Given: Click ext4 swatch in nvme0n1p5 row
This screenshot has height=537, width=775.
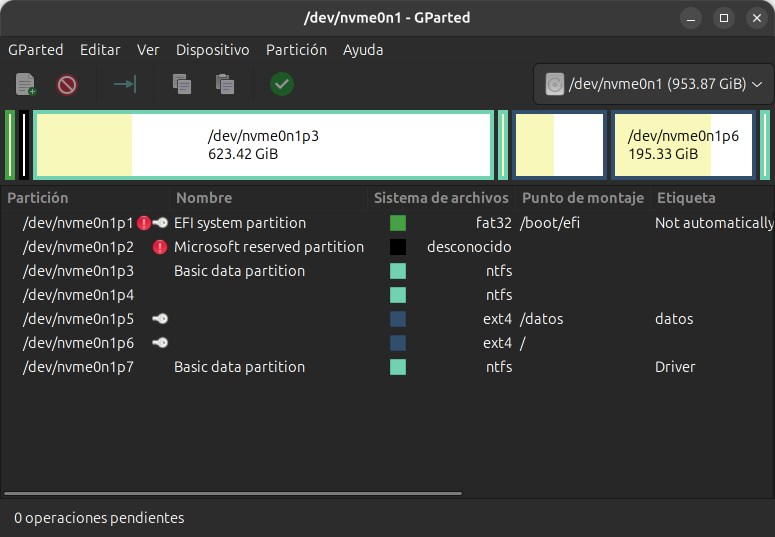Looking at the screenshot, I should tap(398, 319).
